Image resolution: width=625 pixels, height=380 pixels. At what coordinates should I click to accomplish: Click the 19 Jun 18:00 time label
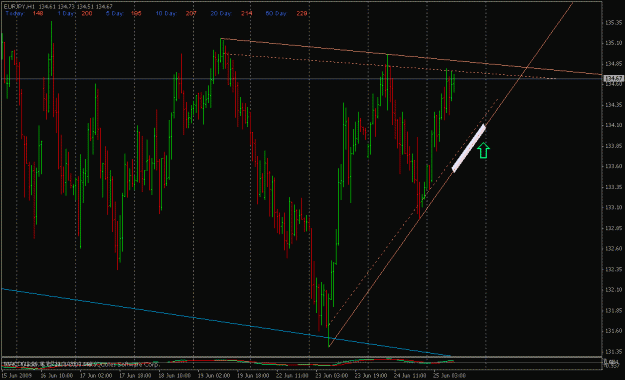pos(253,376)
